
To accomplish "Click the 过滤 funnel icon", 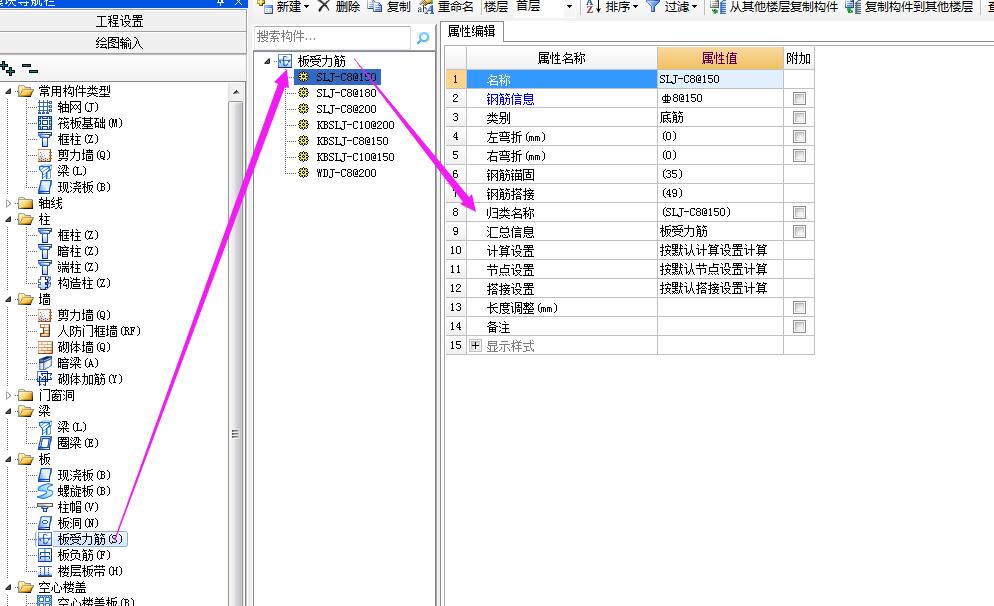I will (x=652, y=6).
